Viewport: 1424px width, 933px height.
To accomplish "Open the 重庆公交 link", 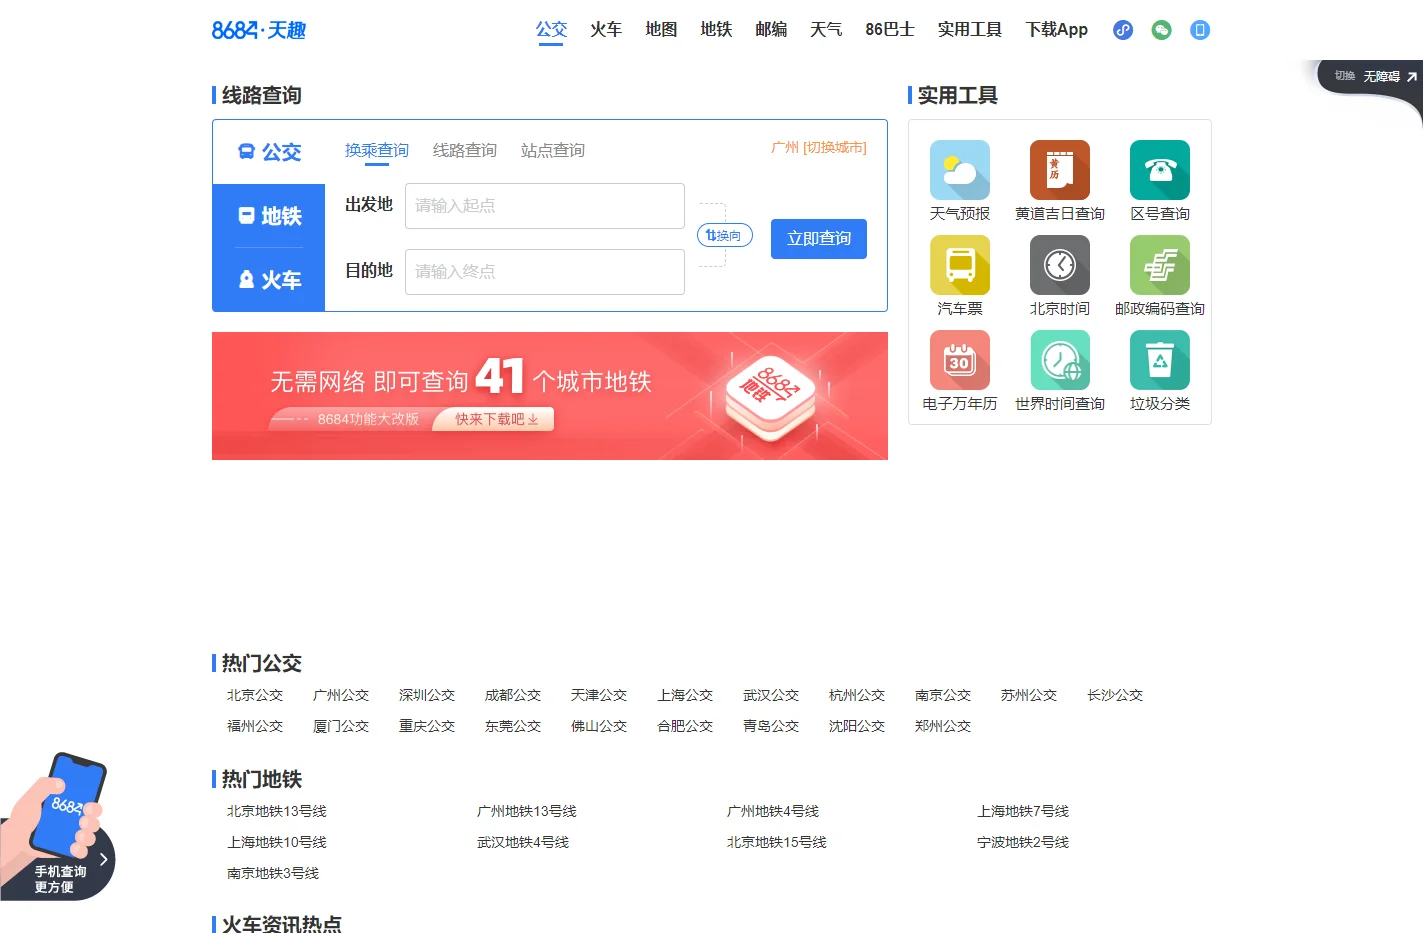I will click(x=427, y=726).
